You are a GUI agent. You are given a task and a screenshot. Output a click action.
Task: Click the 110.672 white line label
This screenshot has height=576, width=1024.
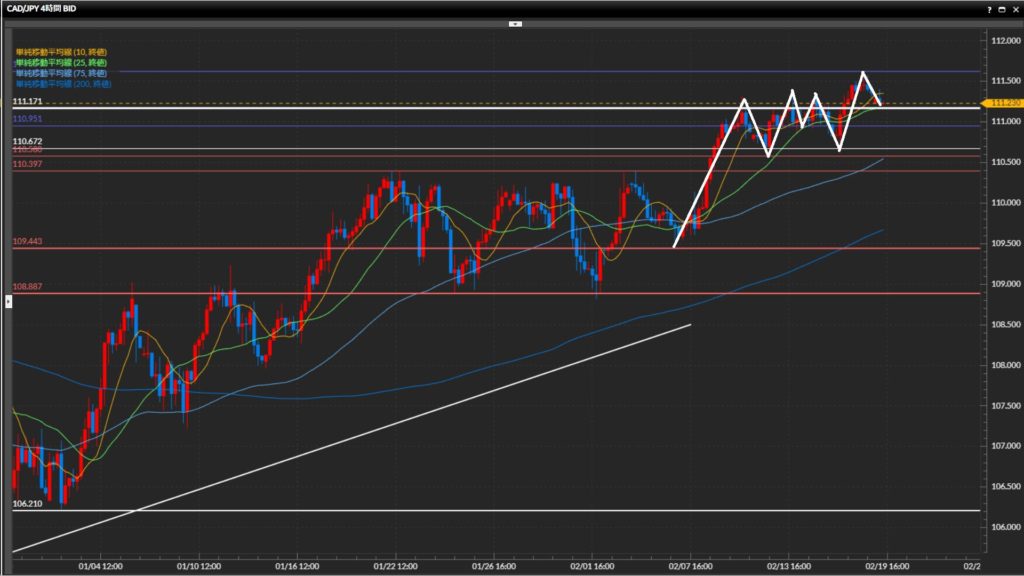pyautogui.click(x=27, y=143)
